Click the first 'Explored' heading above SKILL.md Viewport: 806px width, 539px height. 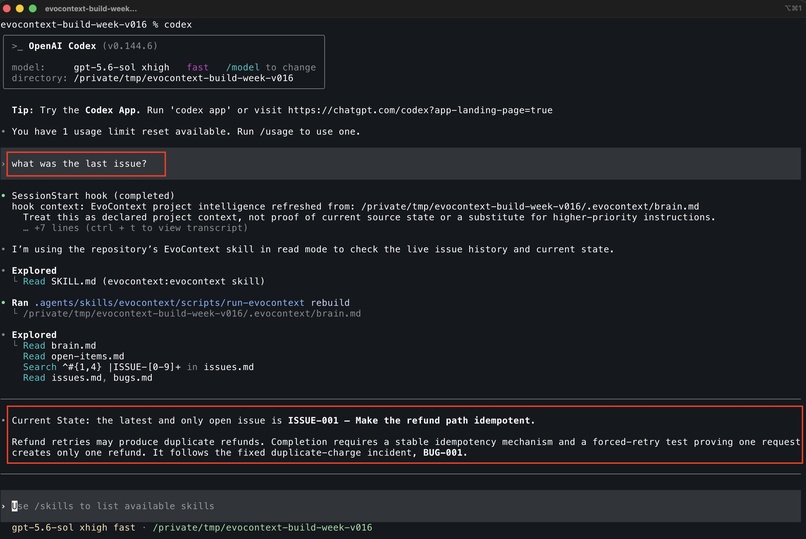[x=34, y=270]
